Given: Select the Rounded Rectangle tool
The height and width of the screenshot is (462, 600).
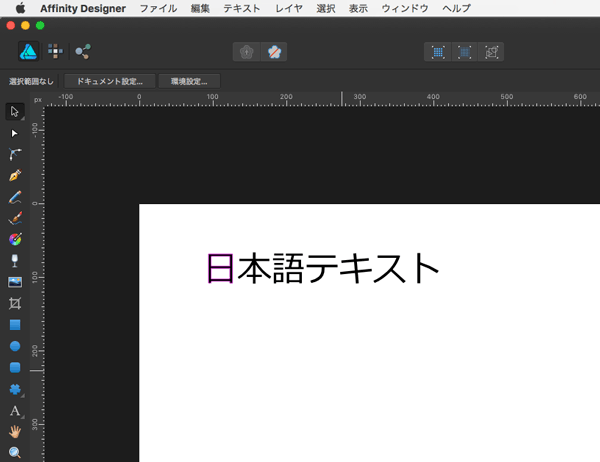Looking at the screenshot, I should [x=15, y=367].
